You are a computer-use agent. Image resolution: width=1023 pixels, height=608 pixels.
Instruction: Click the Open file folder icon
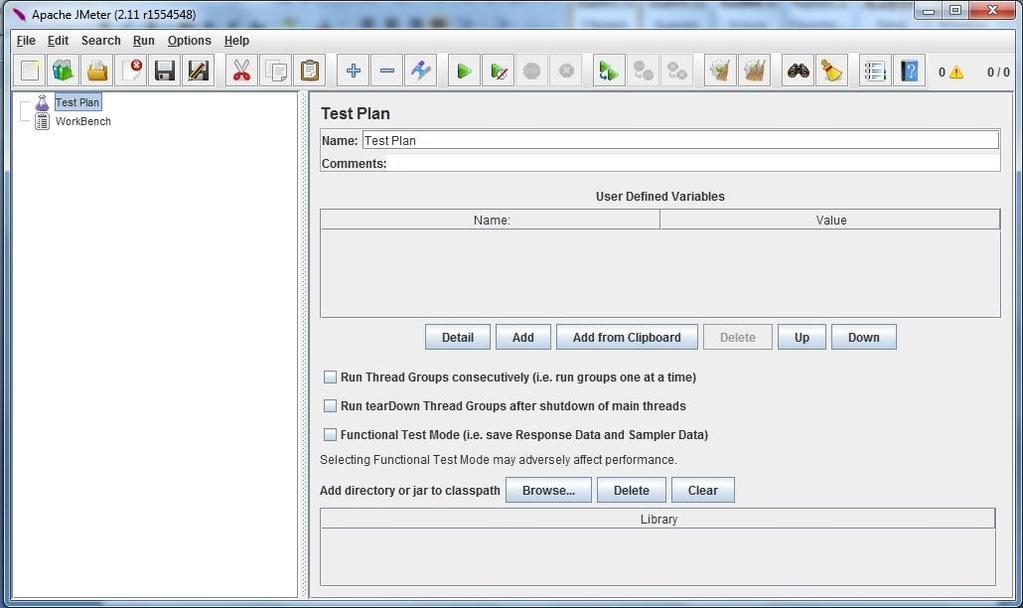(x=97, y=70)
